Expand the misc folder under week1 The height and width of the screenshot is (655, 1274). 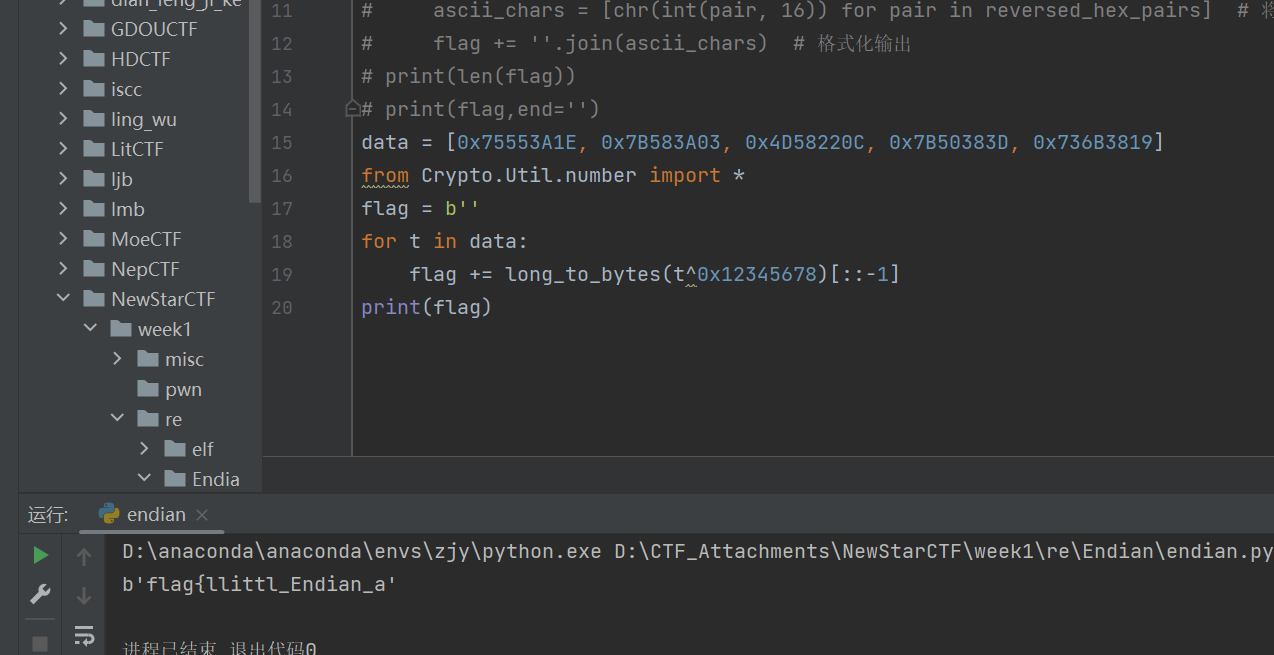coord(118,359)
